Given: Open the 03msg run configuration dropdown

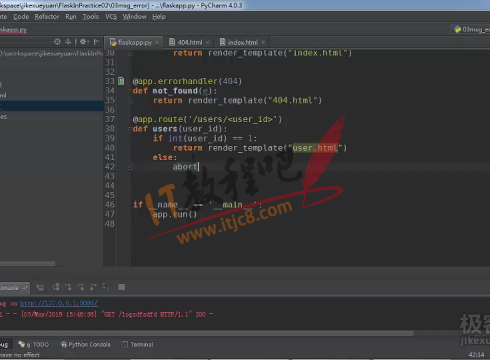Looking at the screenshot, I should click(471, 29).
